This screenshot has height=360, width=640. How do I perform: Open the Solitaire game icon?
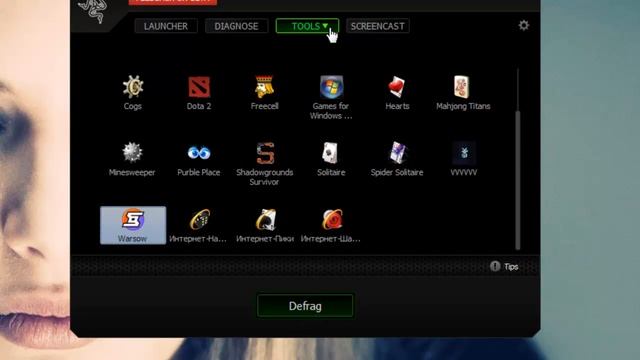[331, 153]
